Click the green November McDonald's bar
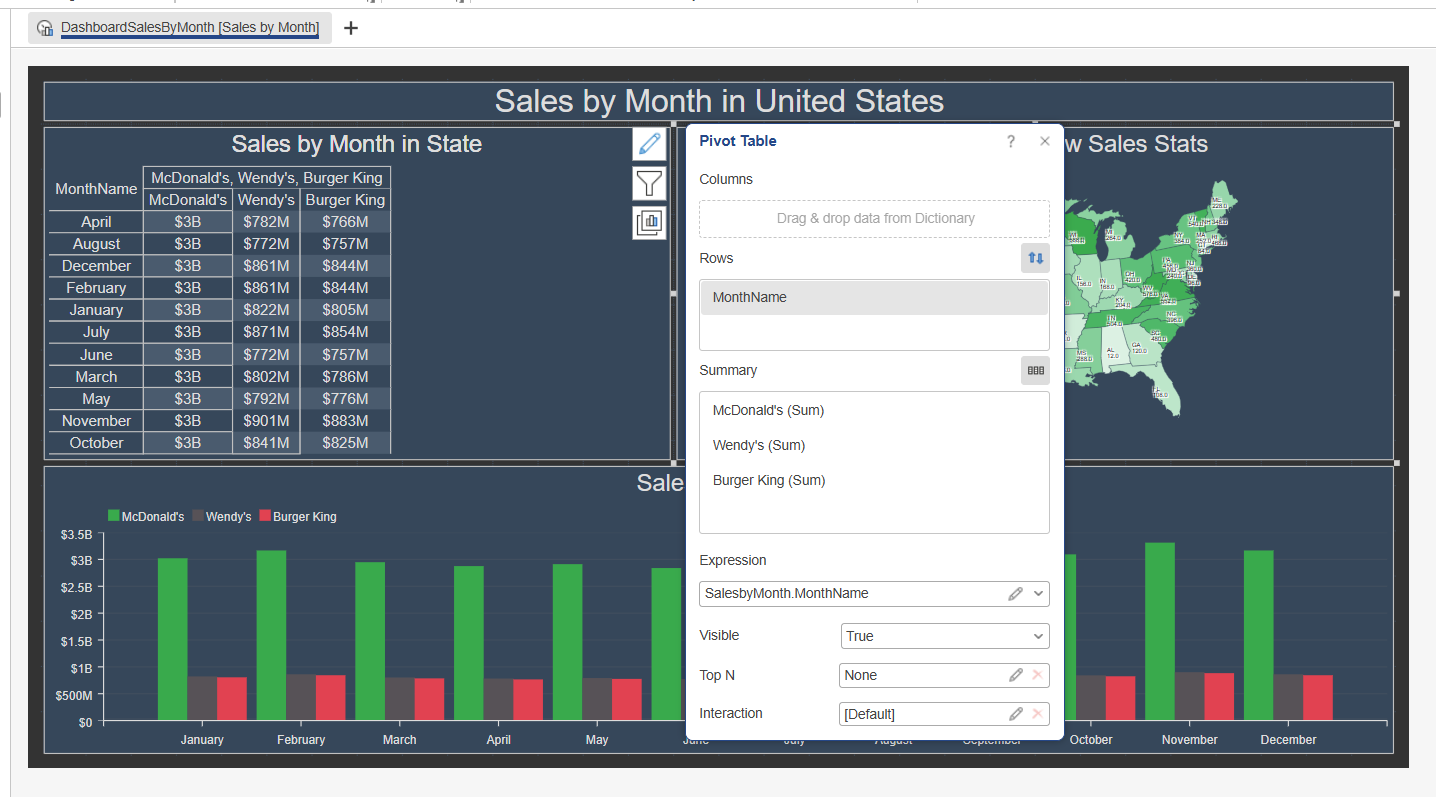The width and height of the screenshot is (1436, 797). point(1160,631)
